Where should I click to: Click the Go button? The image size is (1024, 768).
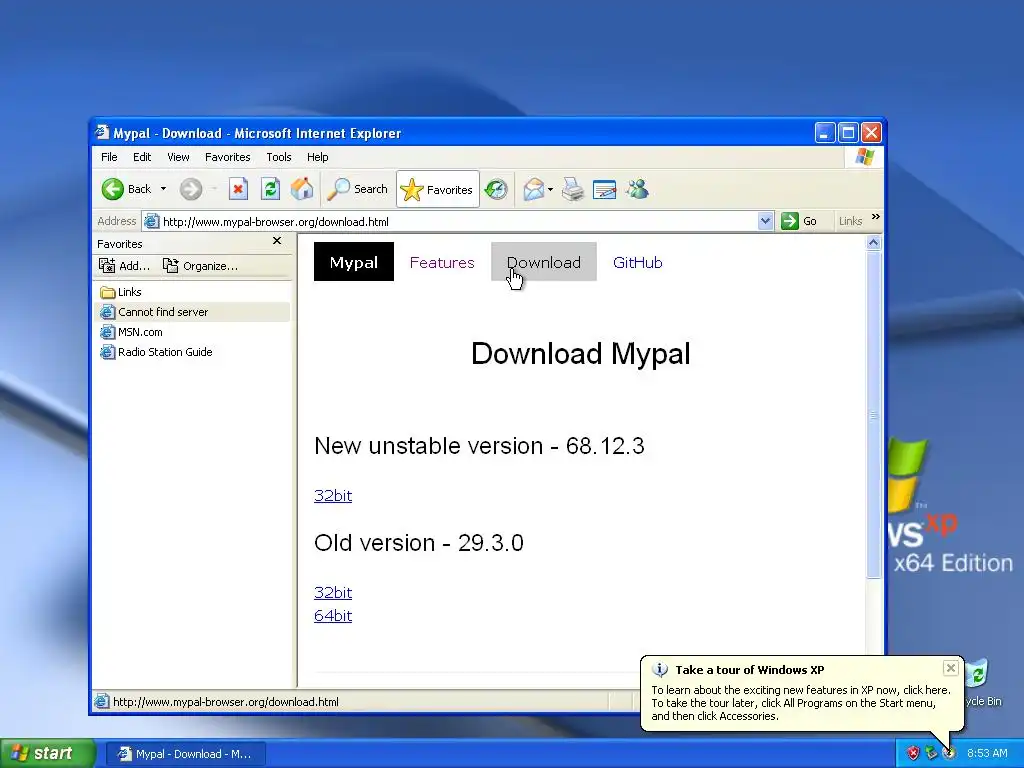coord(799,221)
